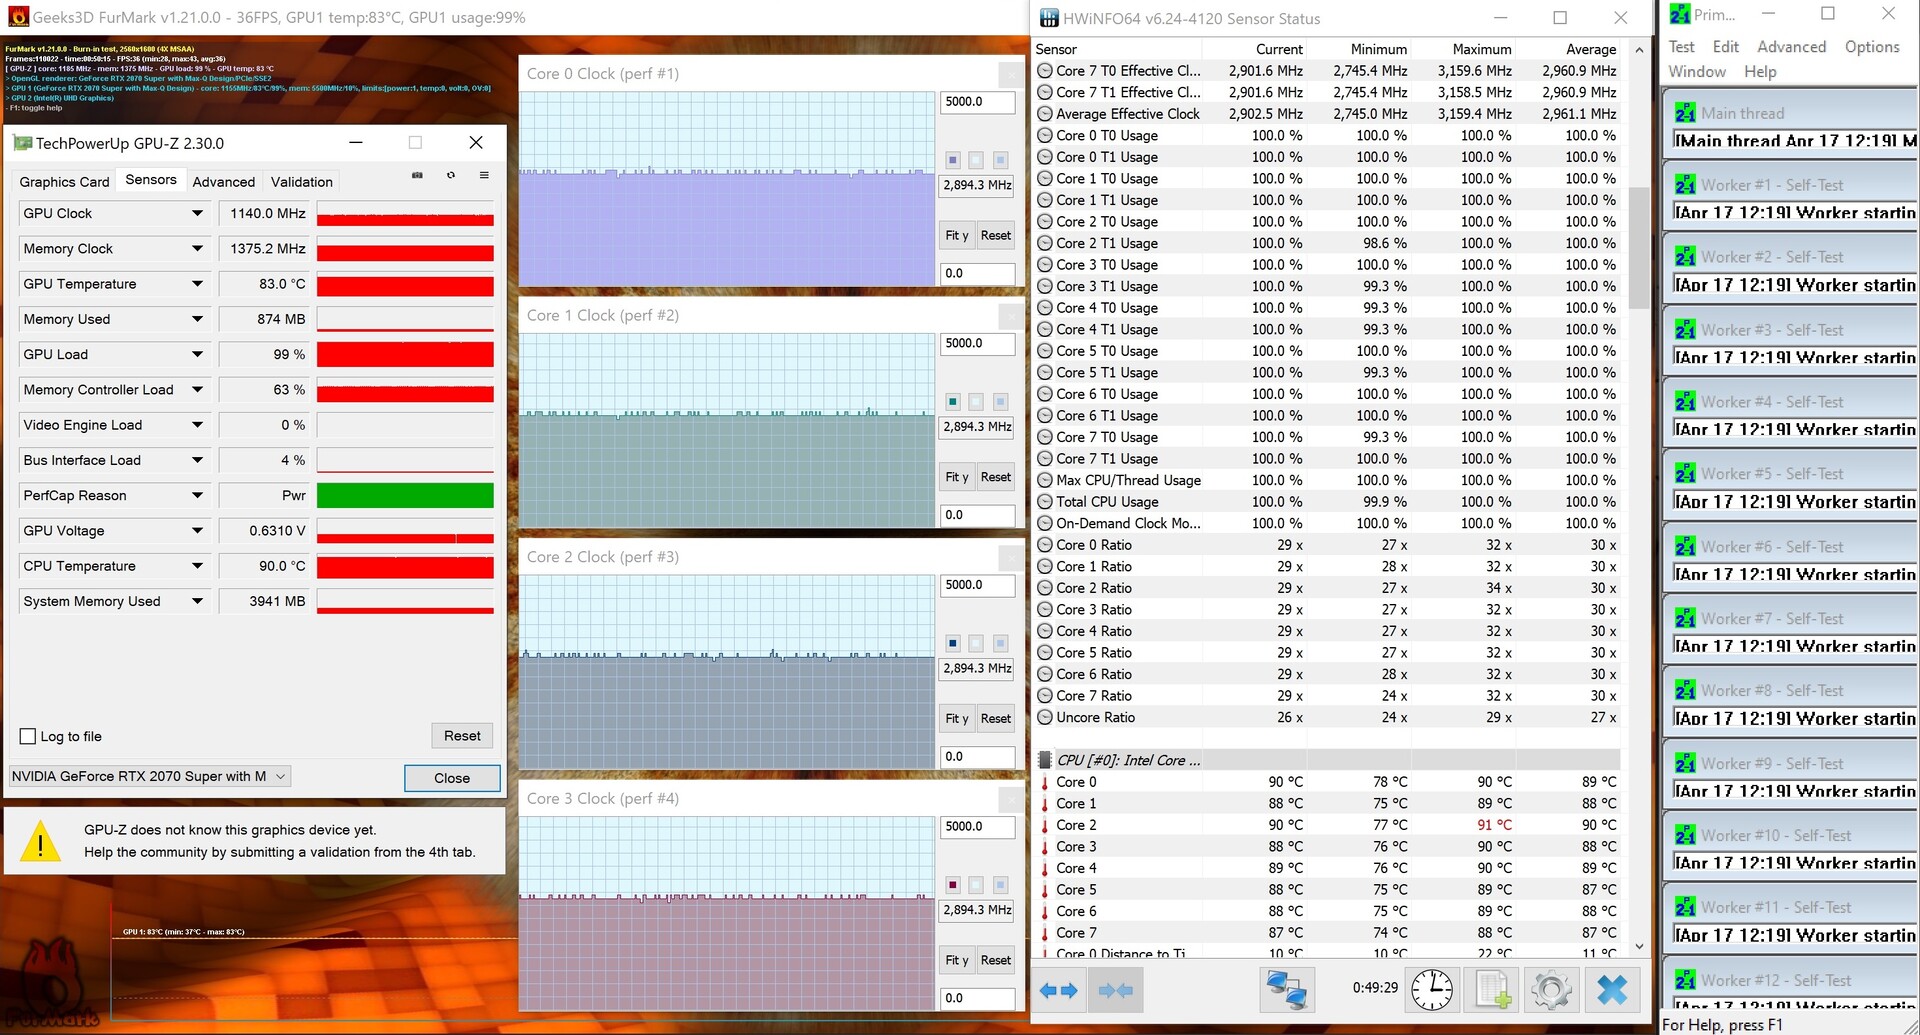Open the CPU Temperature sensor dropdown arrow
The height and width of the screenshot is (1035, 1920).
click(197, 566)
